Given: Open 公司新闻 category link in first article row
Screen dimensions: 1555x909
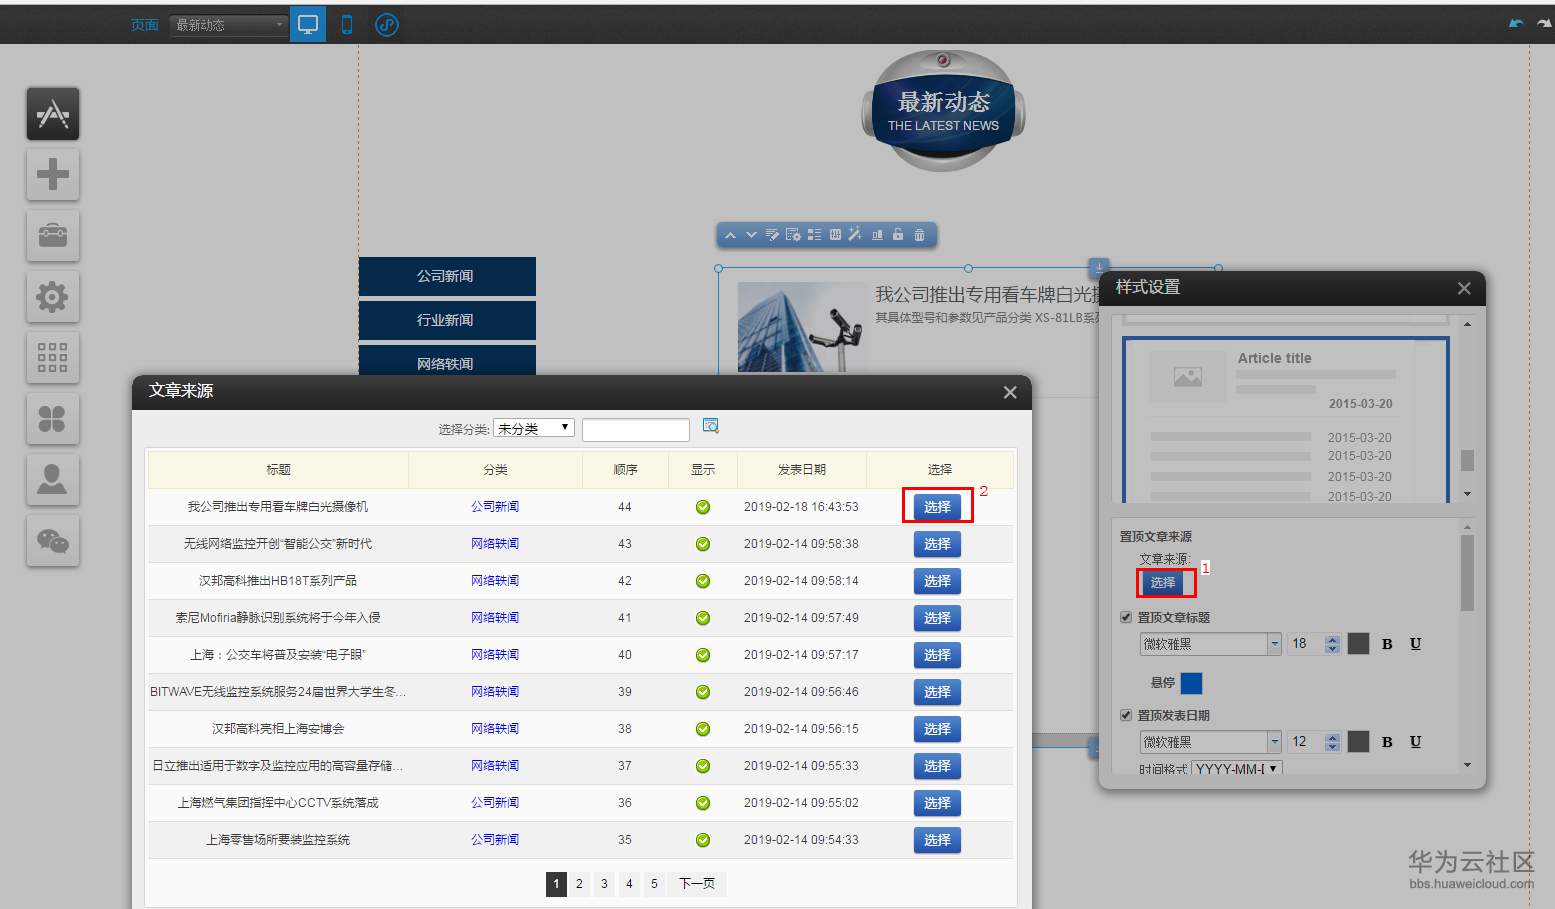Looking at the screenshot, I should tap(495, 507).
